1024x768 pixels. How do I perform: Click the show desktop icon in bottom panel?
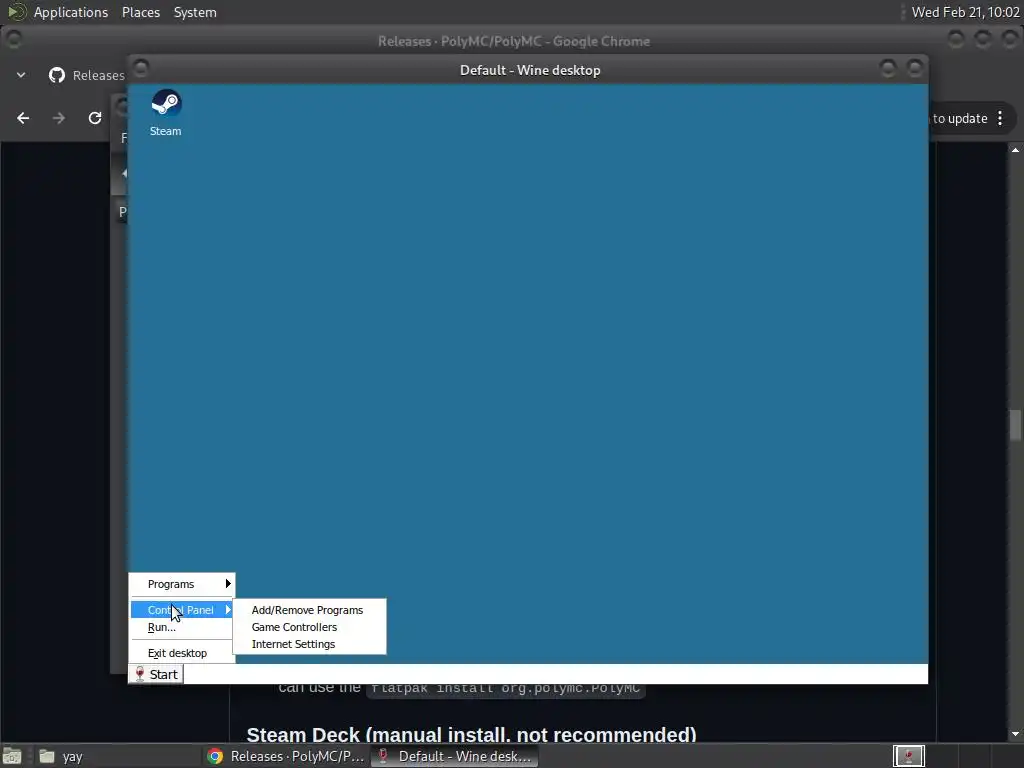[12, 756]
